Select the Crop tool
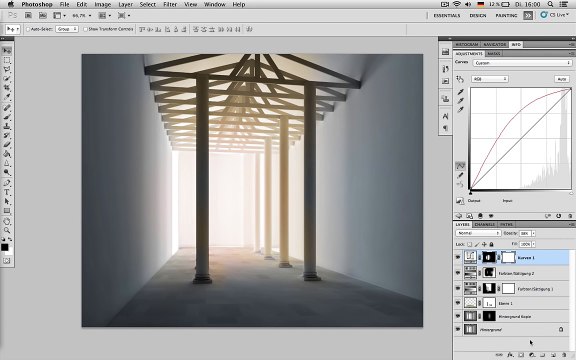Image resolution: width=576 pixels, height=360 pixels. pyautogui.click(x=7, y=88)
